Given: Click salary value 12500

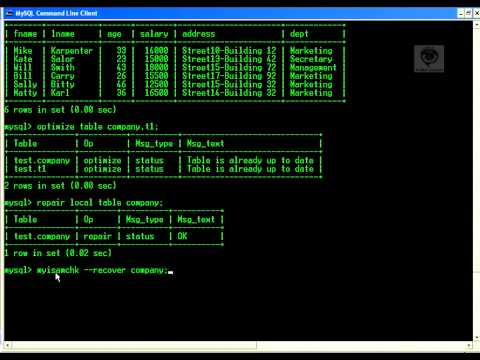Looking at the screenshot, I should click(x=156, y=84).
